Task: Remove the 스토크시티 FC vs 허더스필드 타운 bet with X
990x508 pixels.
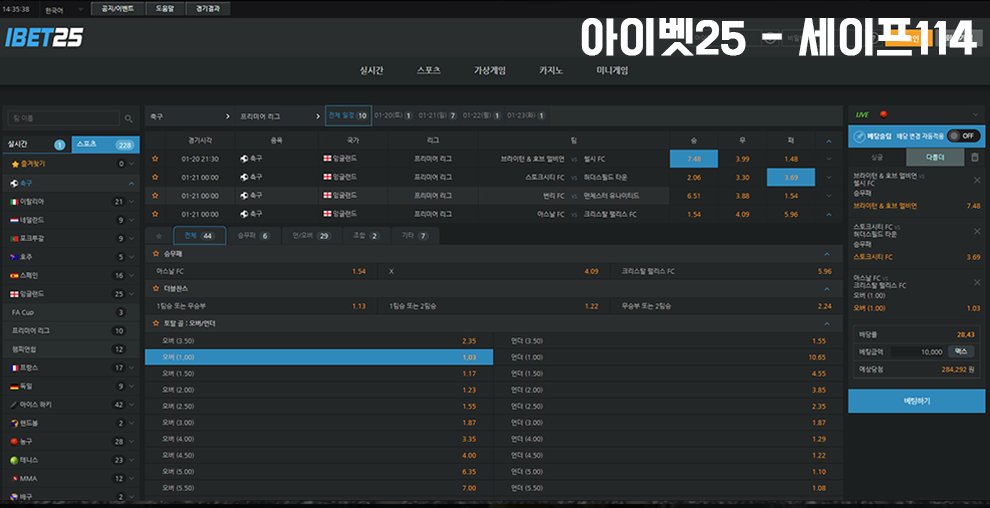Action: tap(977, 231)
